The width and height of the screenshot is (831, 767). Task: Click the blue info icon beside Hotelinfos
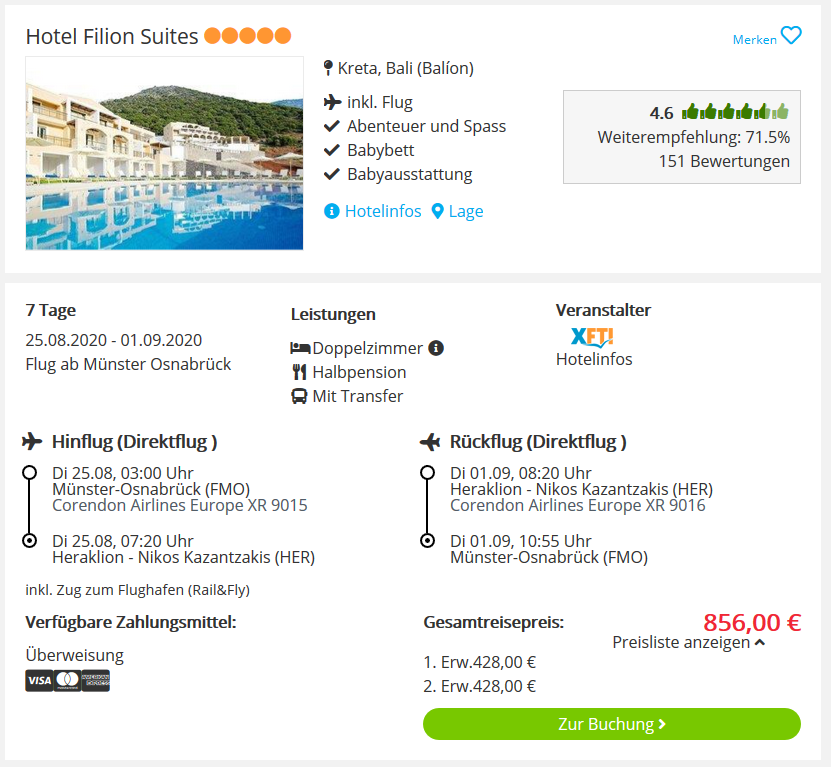(x=331, y=211)
